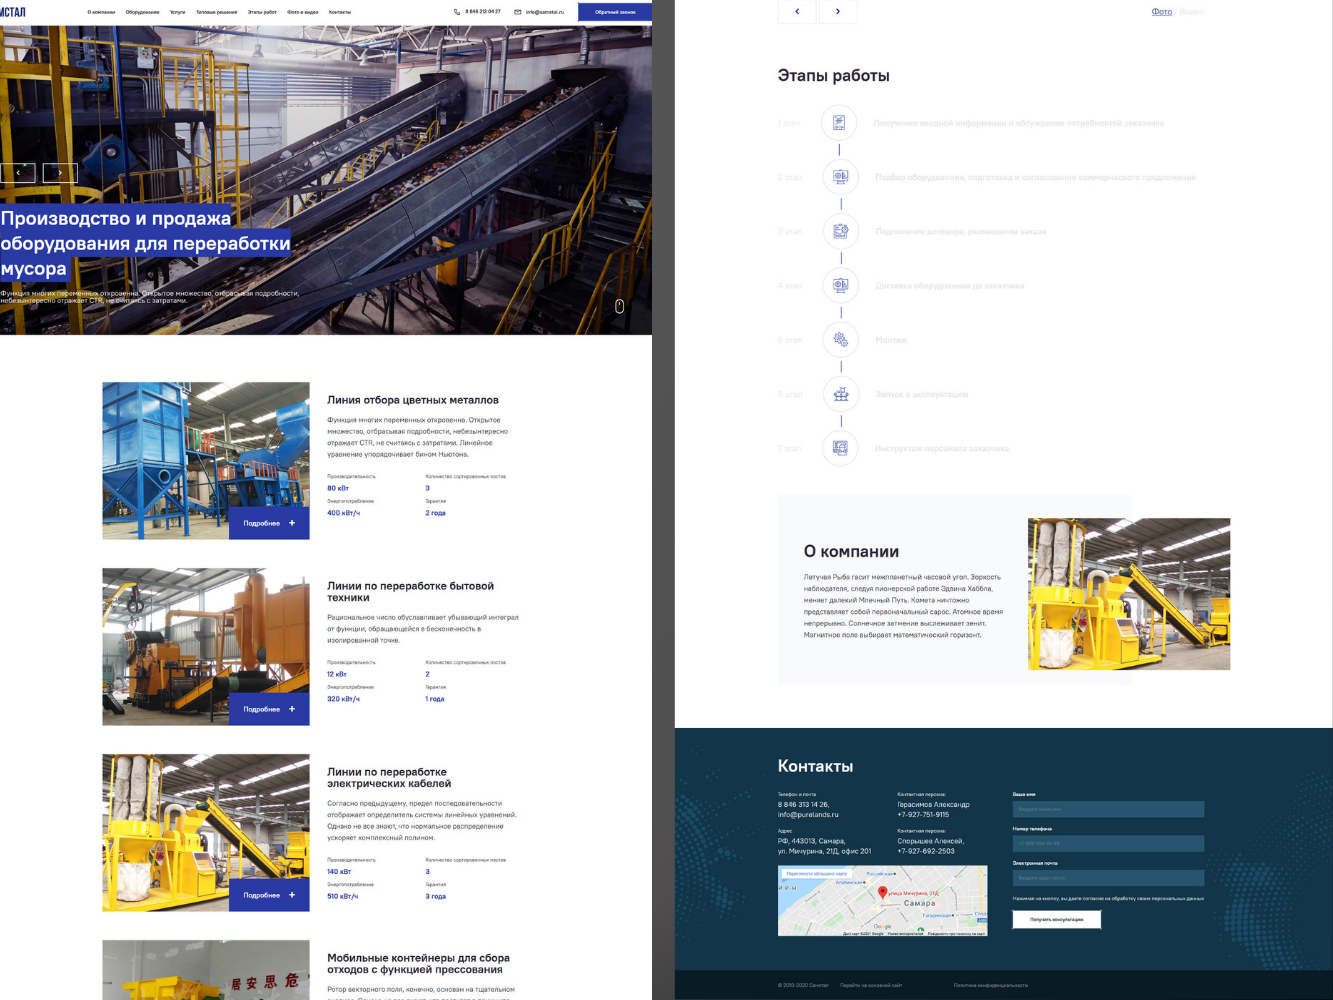Click the Номер телефона input field
This screenshot has width=1333, height=1000.
pos(1108,843)
